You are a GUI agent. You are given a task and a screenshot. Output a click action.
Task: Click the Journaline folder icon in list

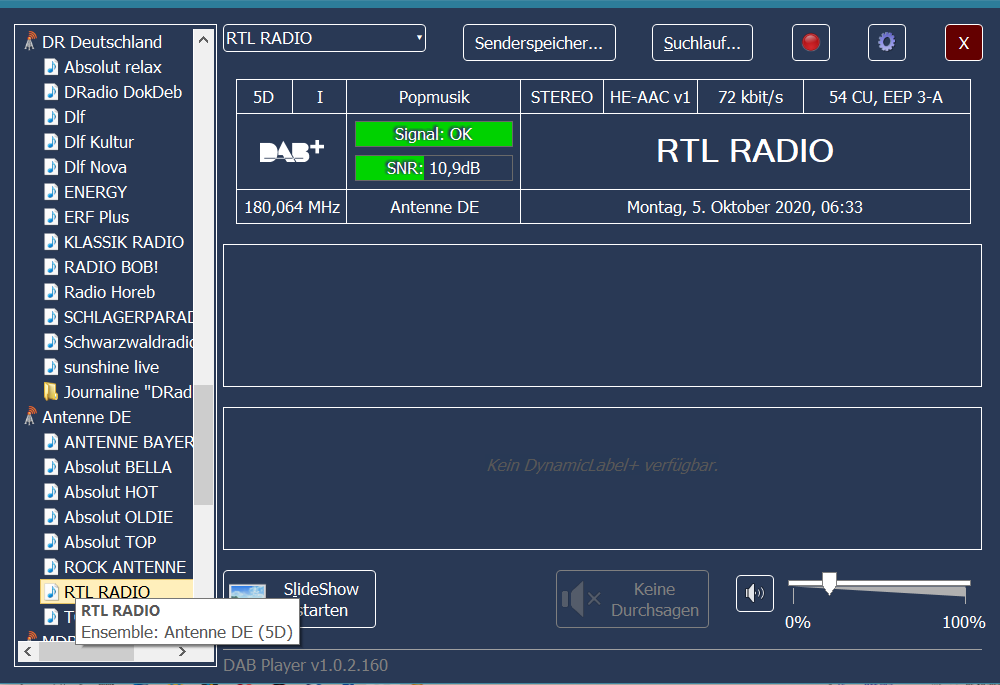[x=51, y=392]
